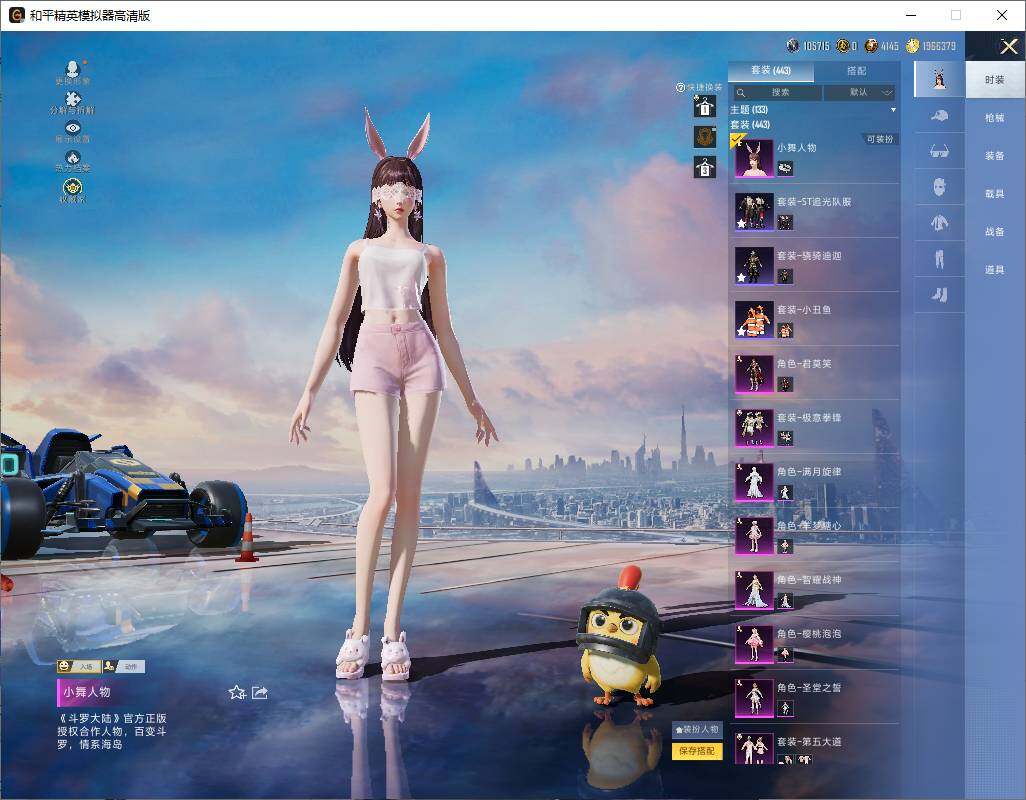Open the 装备 equipment menu

(x=995, y=156)
